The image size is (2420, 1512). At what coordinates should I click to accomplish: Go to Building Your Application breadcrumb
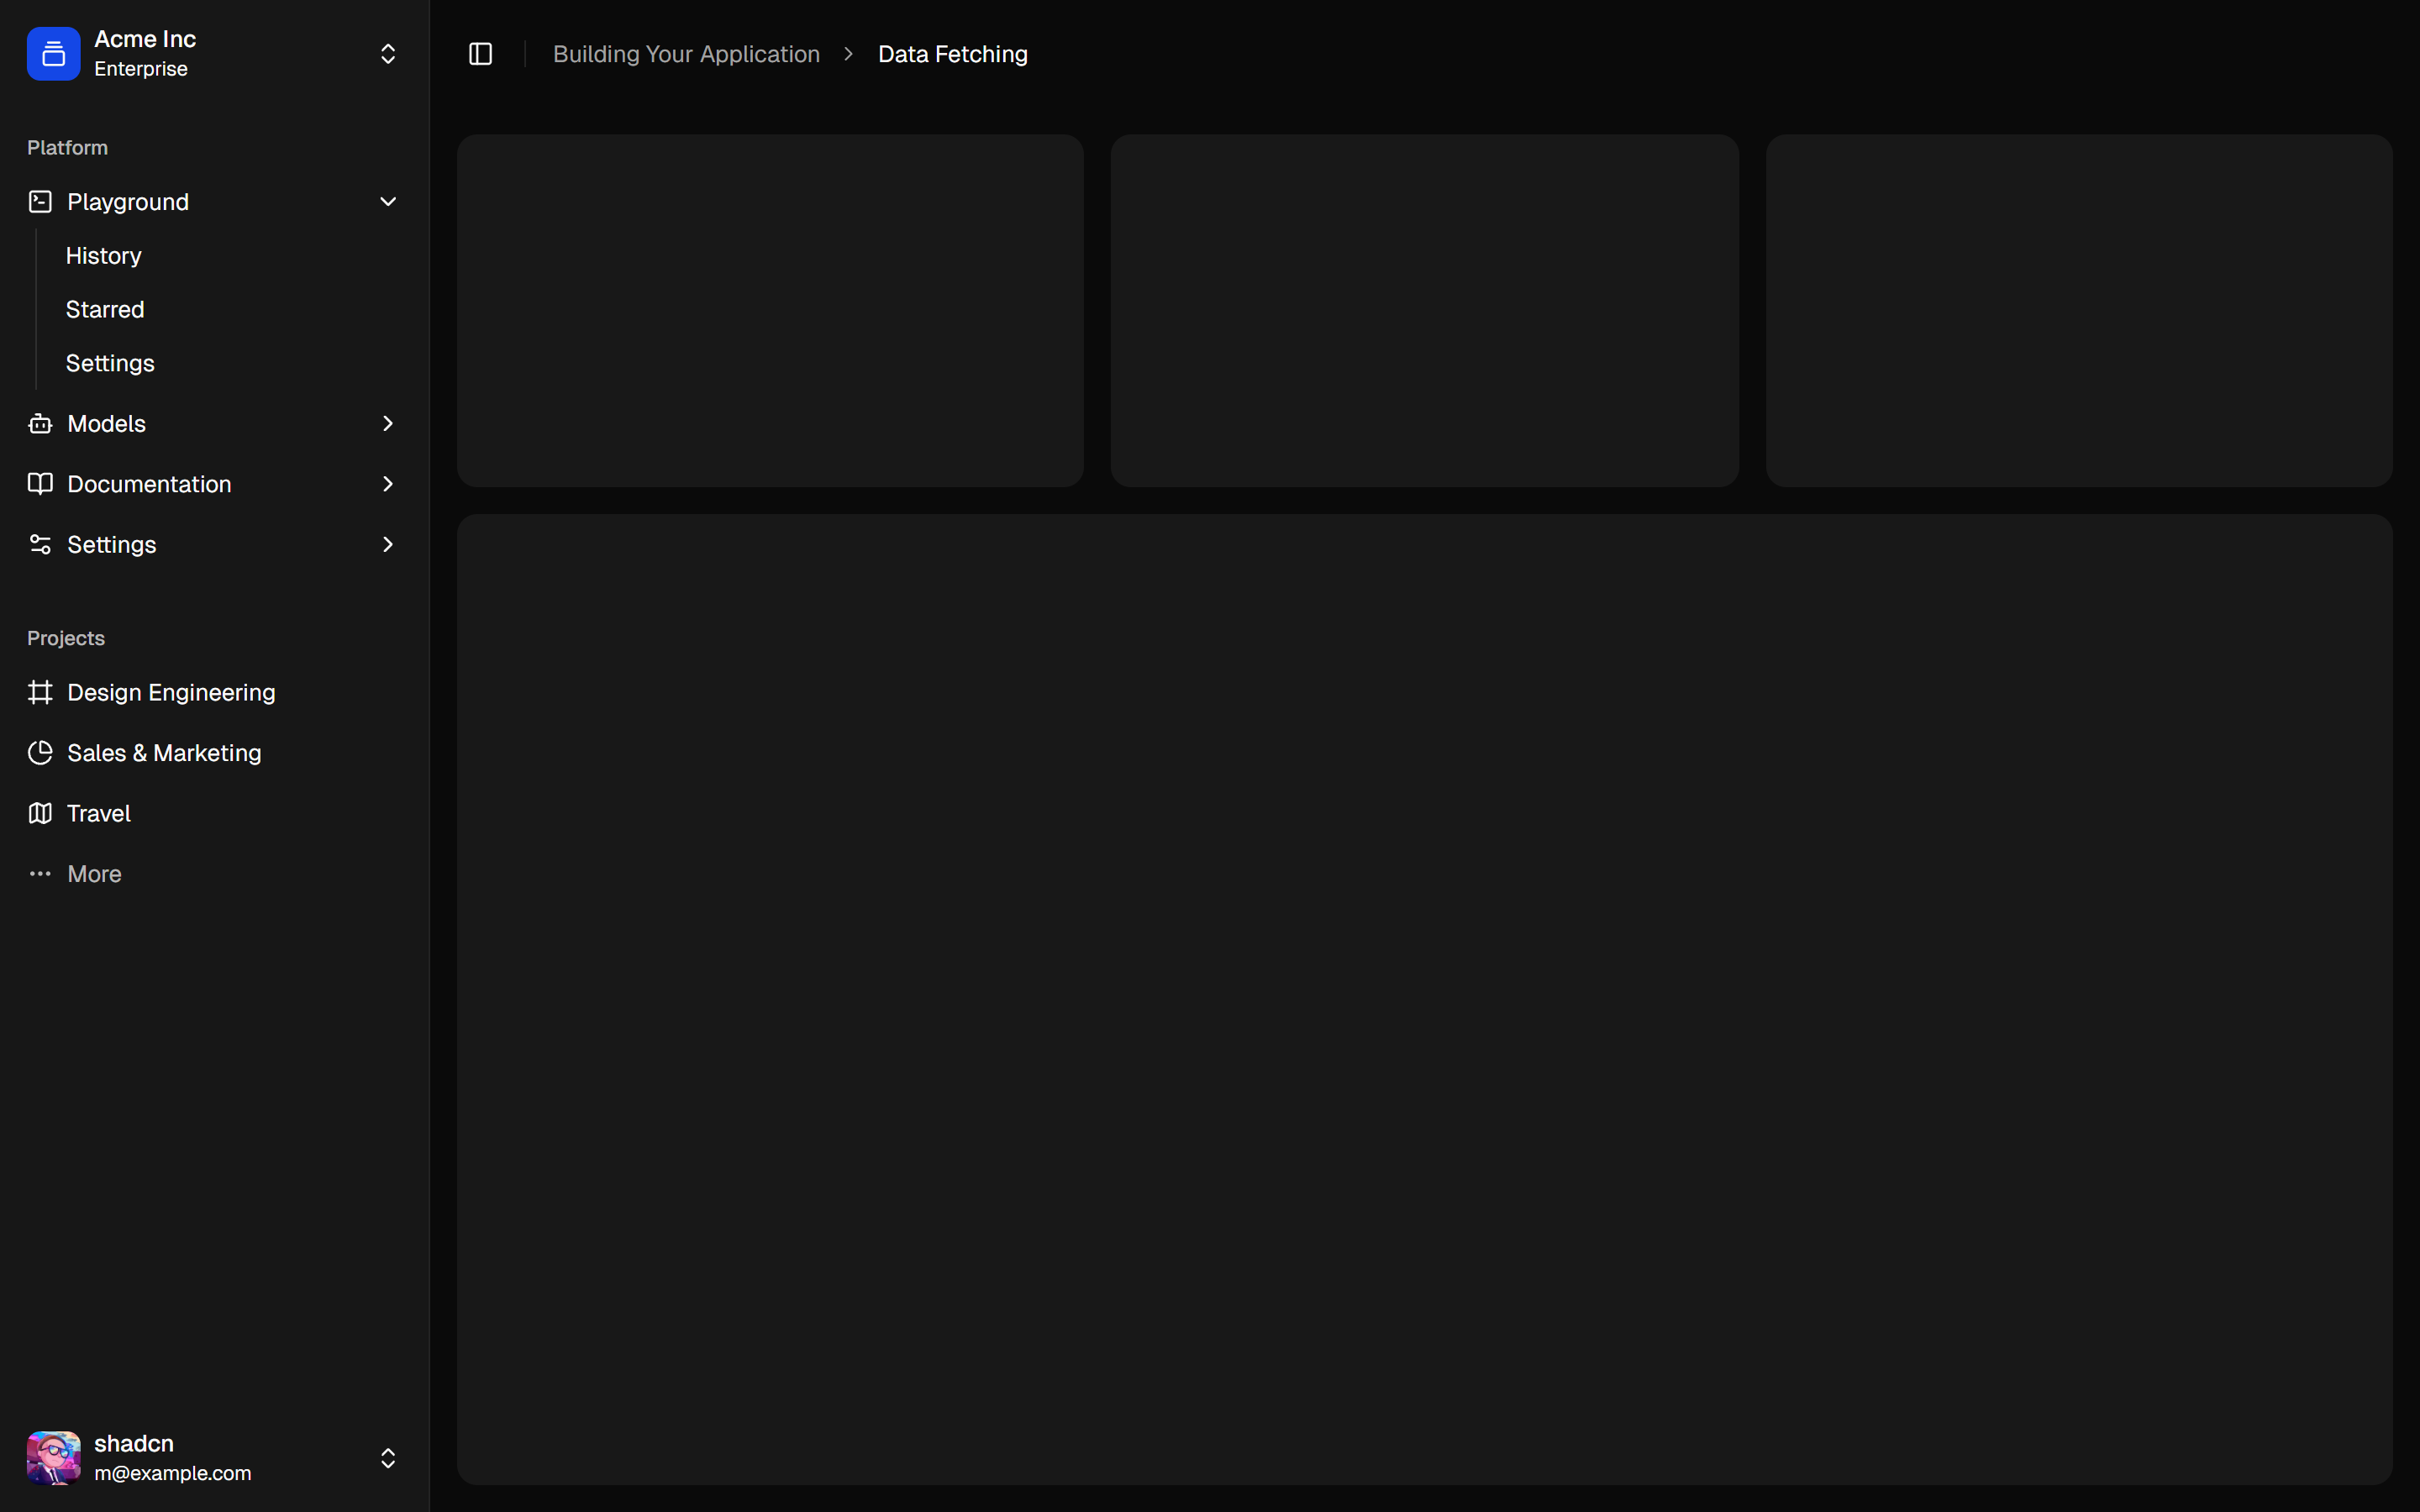(686, 54)
